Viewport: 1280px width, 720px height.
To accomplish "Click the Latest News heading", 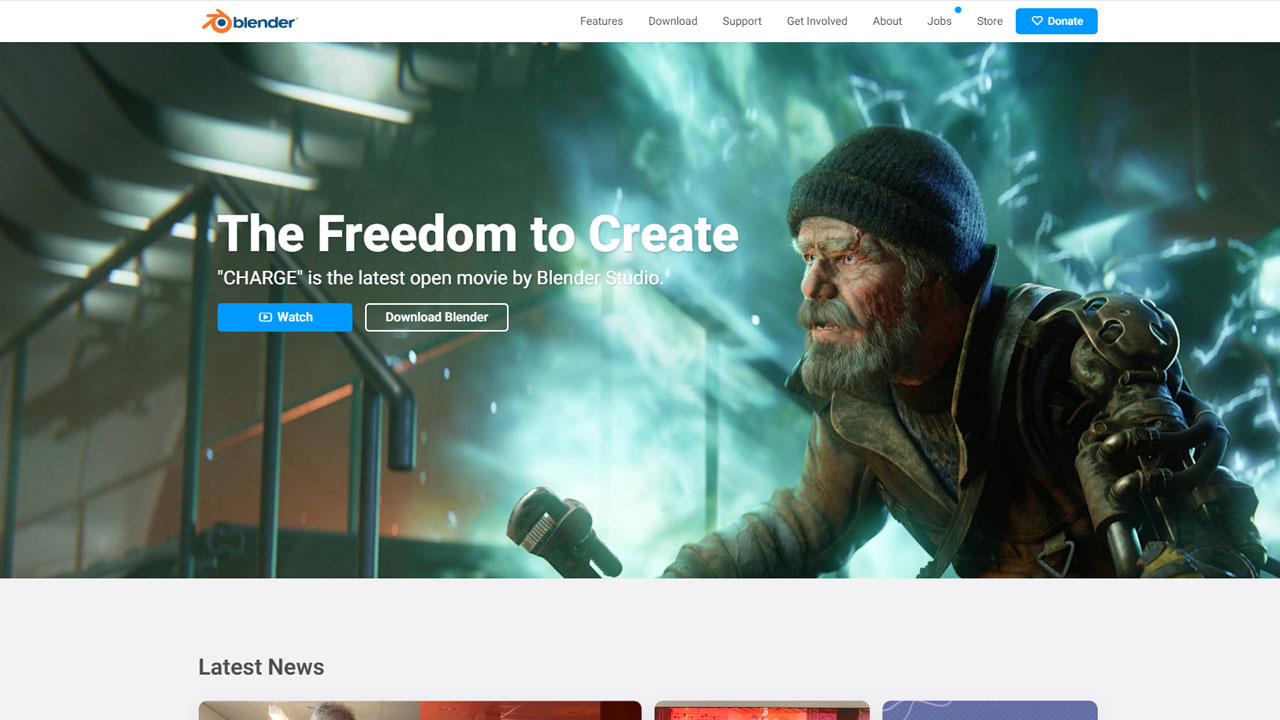I will click(x=261, y=667).
